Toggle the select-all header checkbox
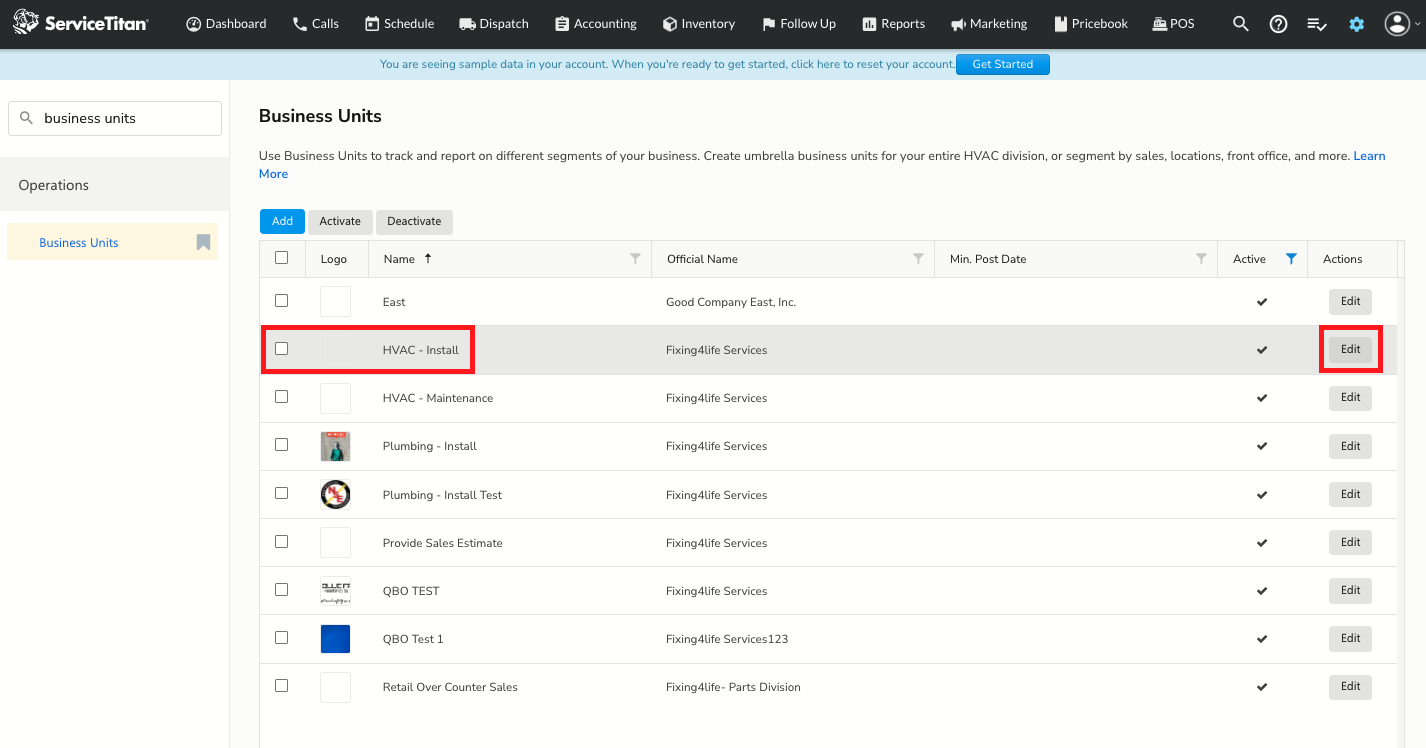The height and width of the screenshot is (748, 1426). (x=281, y=257)
